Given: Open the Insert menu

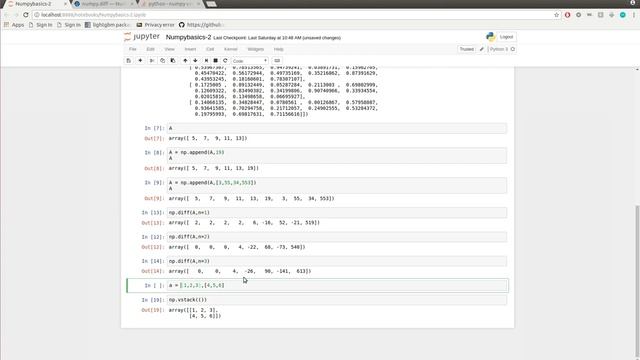Looking at the screenshot, I should (190, 49).
